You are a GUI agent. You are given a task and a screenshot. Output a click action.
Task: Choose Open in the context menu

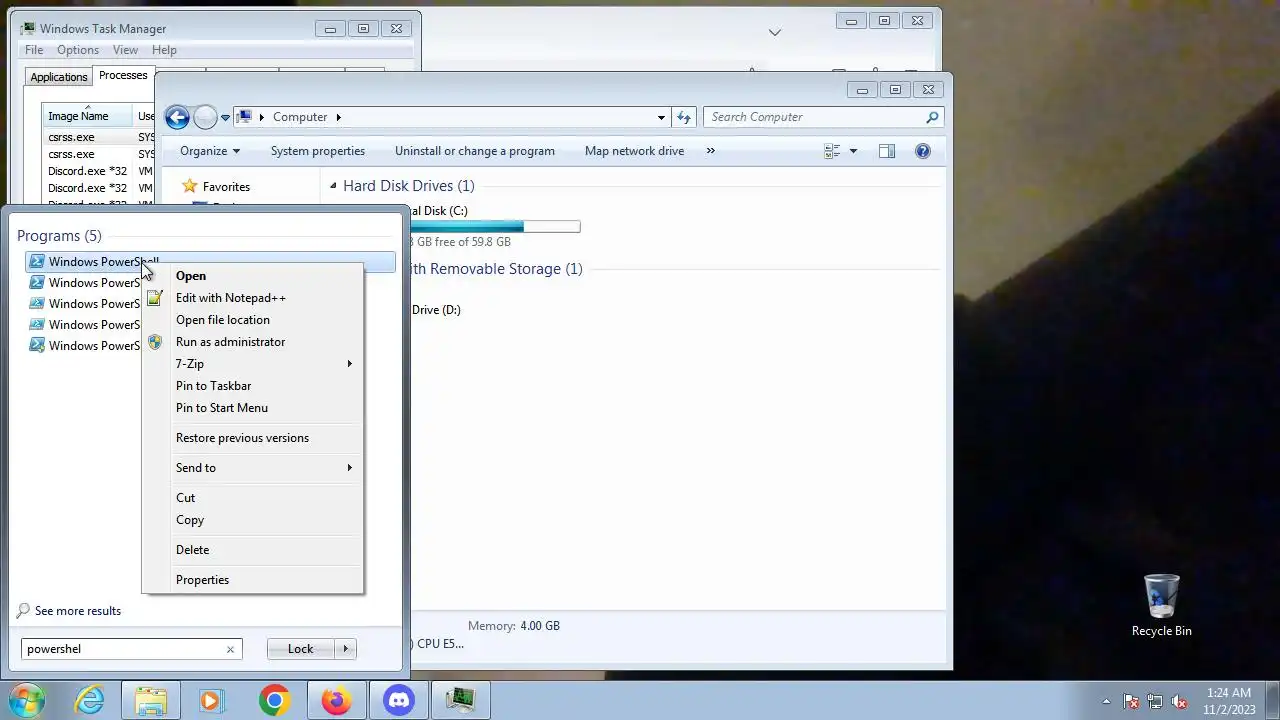[252, 276]
